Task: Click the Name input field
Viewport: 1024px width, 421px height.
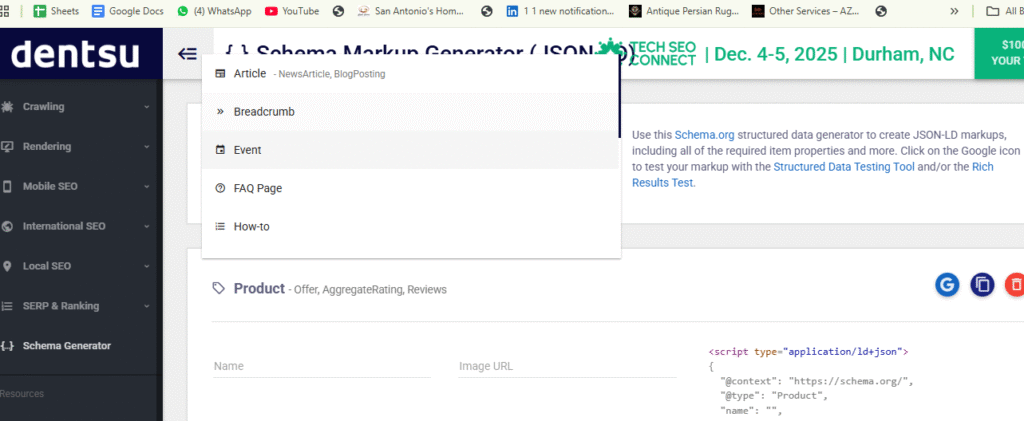Action: click(321, 367)
